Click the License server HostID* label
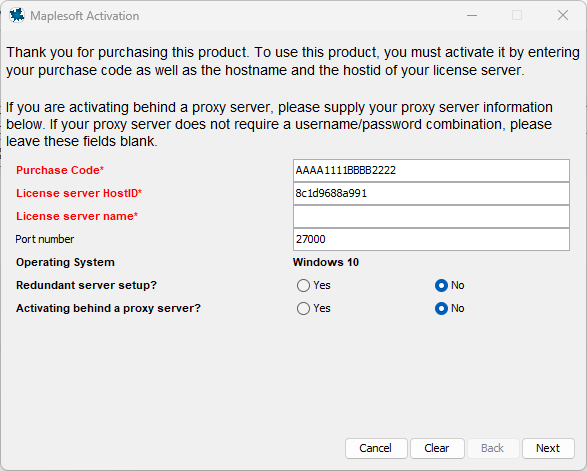The height and width of the screenshot is (471, 587). pyautogui.click(x=79, y=193)
